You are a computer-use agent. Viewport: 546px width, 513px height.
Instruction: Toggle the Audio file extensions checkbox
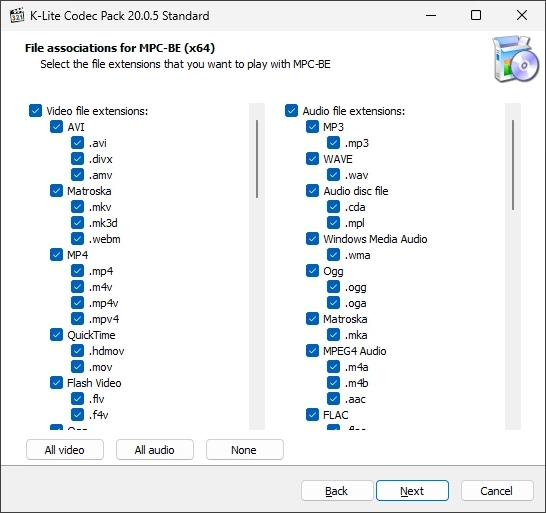point(291,111)
